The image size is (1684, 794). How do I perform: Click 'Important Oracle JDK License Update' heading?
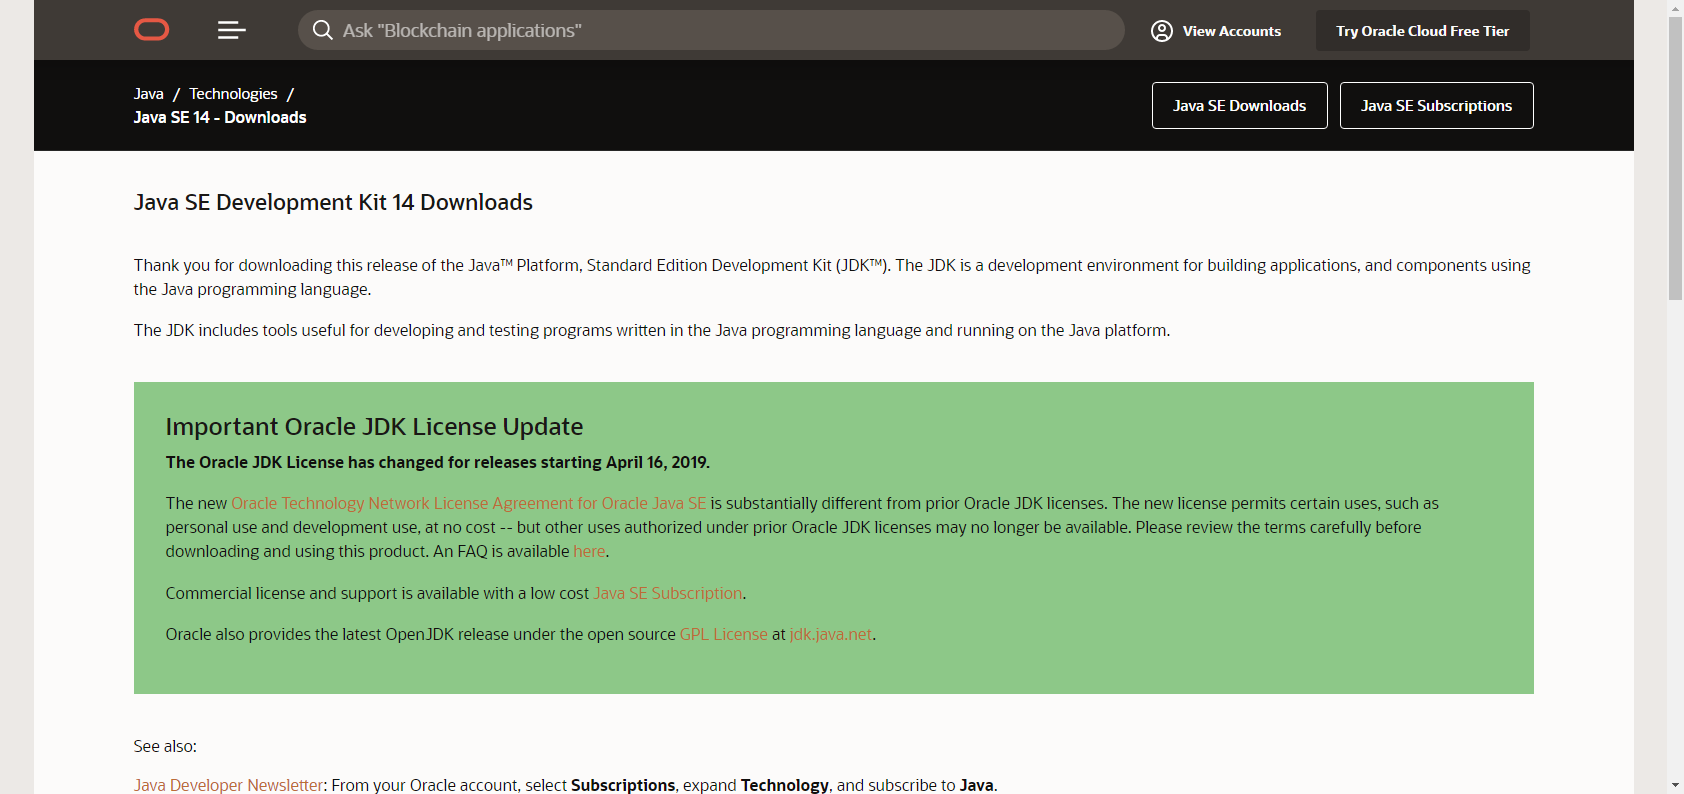(374, 427)
